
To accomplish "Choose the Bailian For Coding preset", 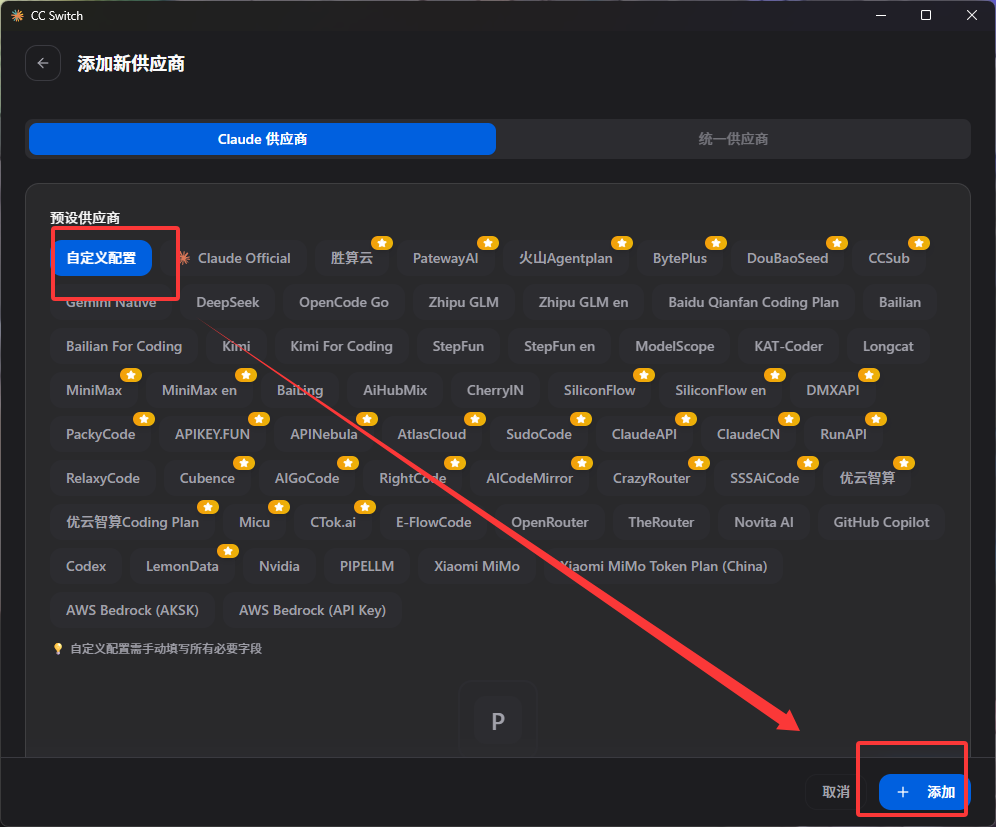I will (124, 346).
